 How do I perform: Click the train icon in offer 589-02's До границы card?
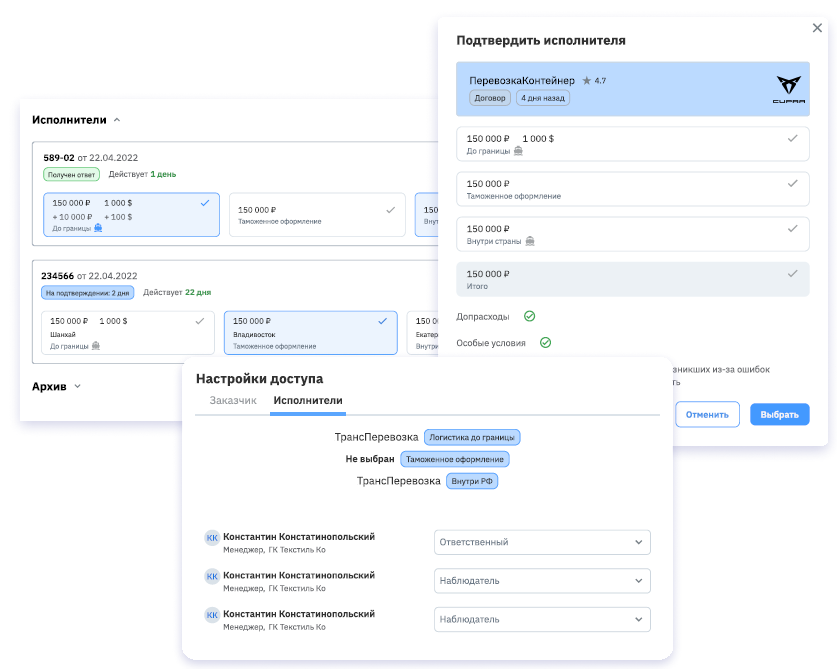coord(98,228)
